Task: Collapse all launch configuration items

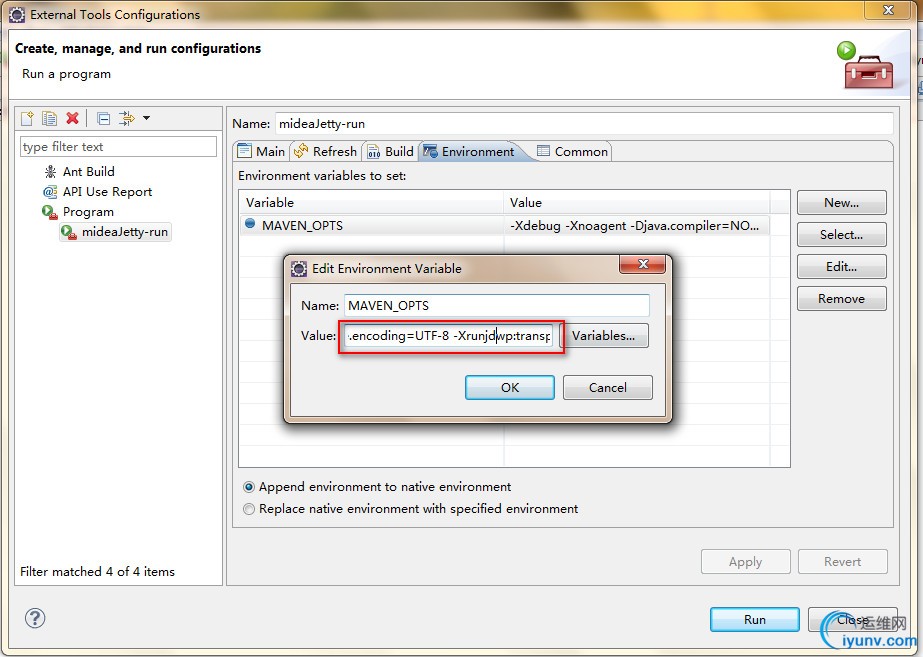Action: (104, 119)
